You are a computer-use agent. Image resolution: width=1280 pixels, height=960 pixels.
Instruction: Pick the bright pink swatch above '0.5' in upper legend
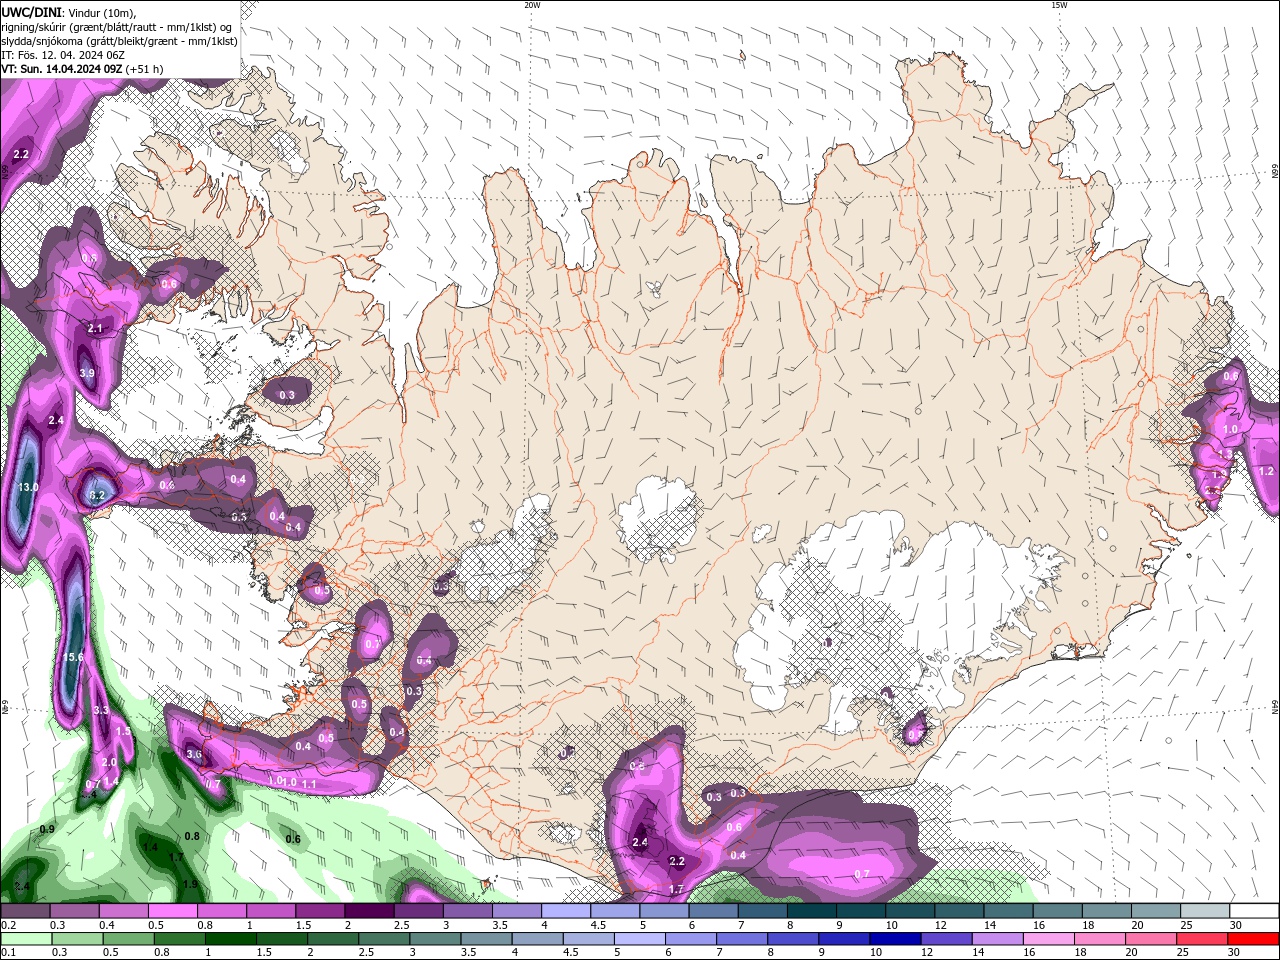pos(172,912)
